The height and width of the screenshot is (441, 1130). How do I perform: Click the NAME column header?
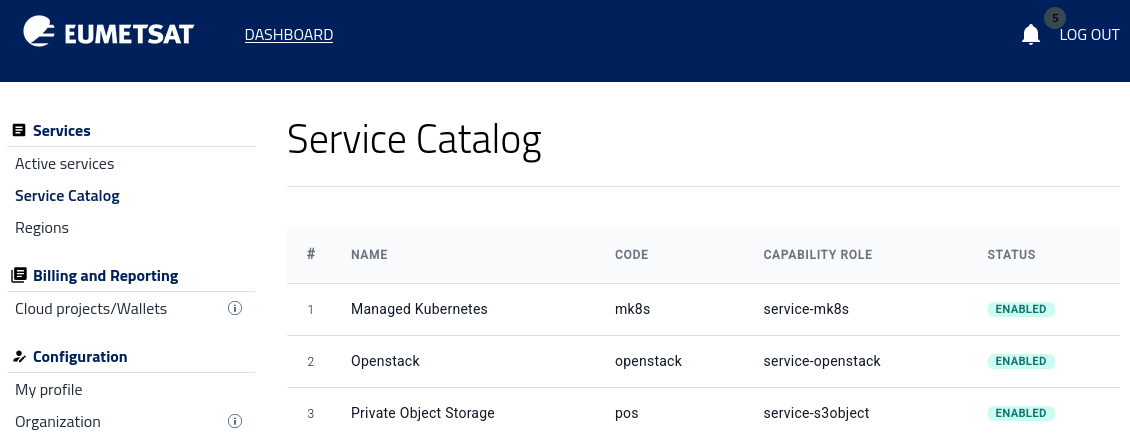(x=369, y=254)
